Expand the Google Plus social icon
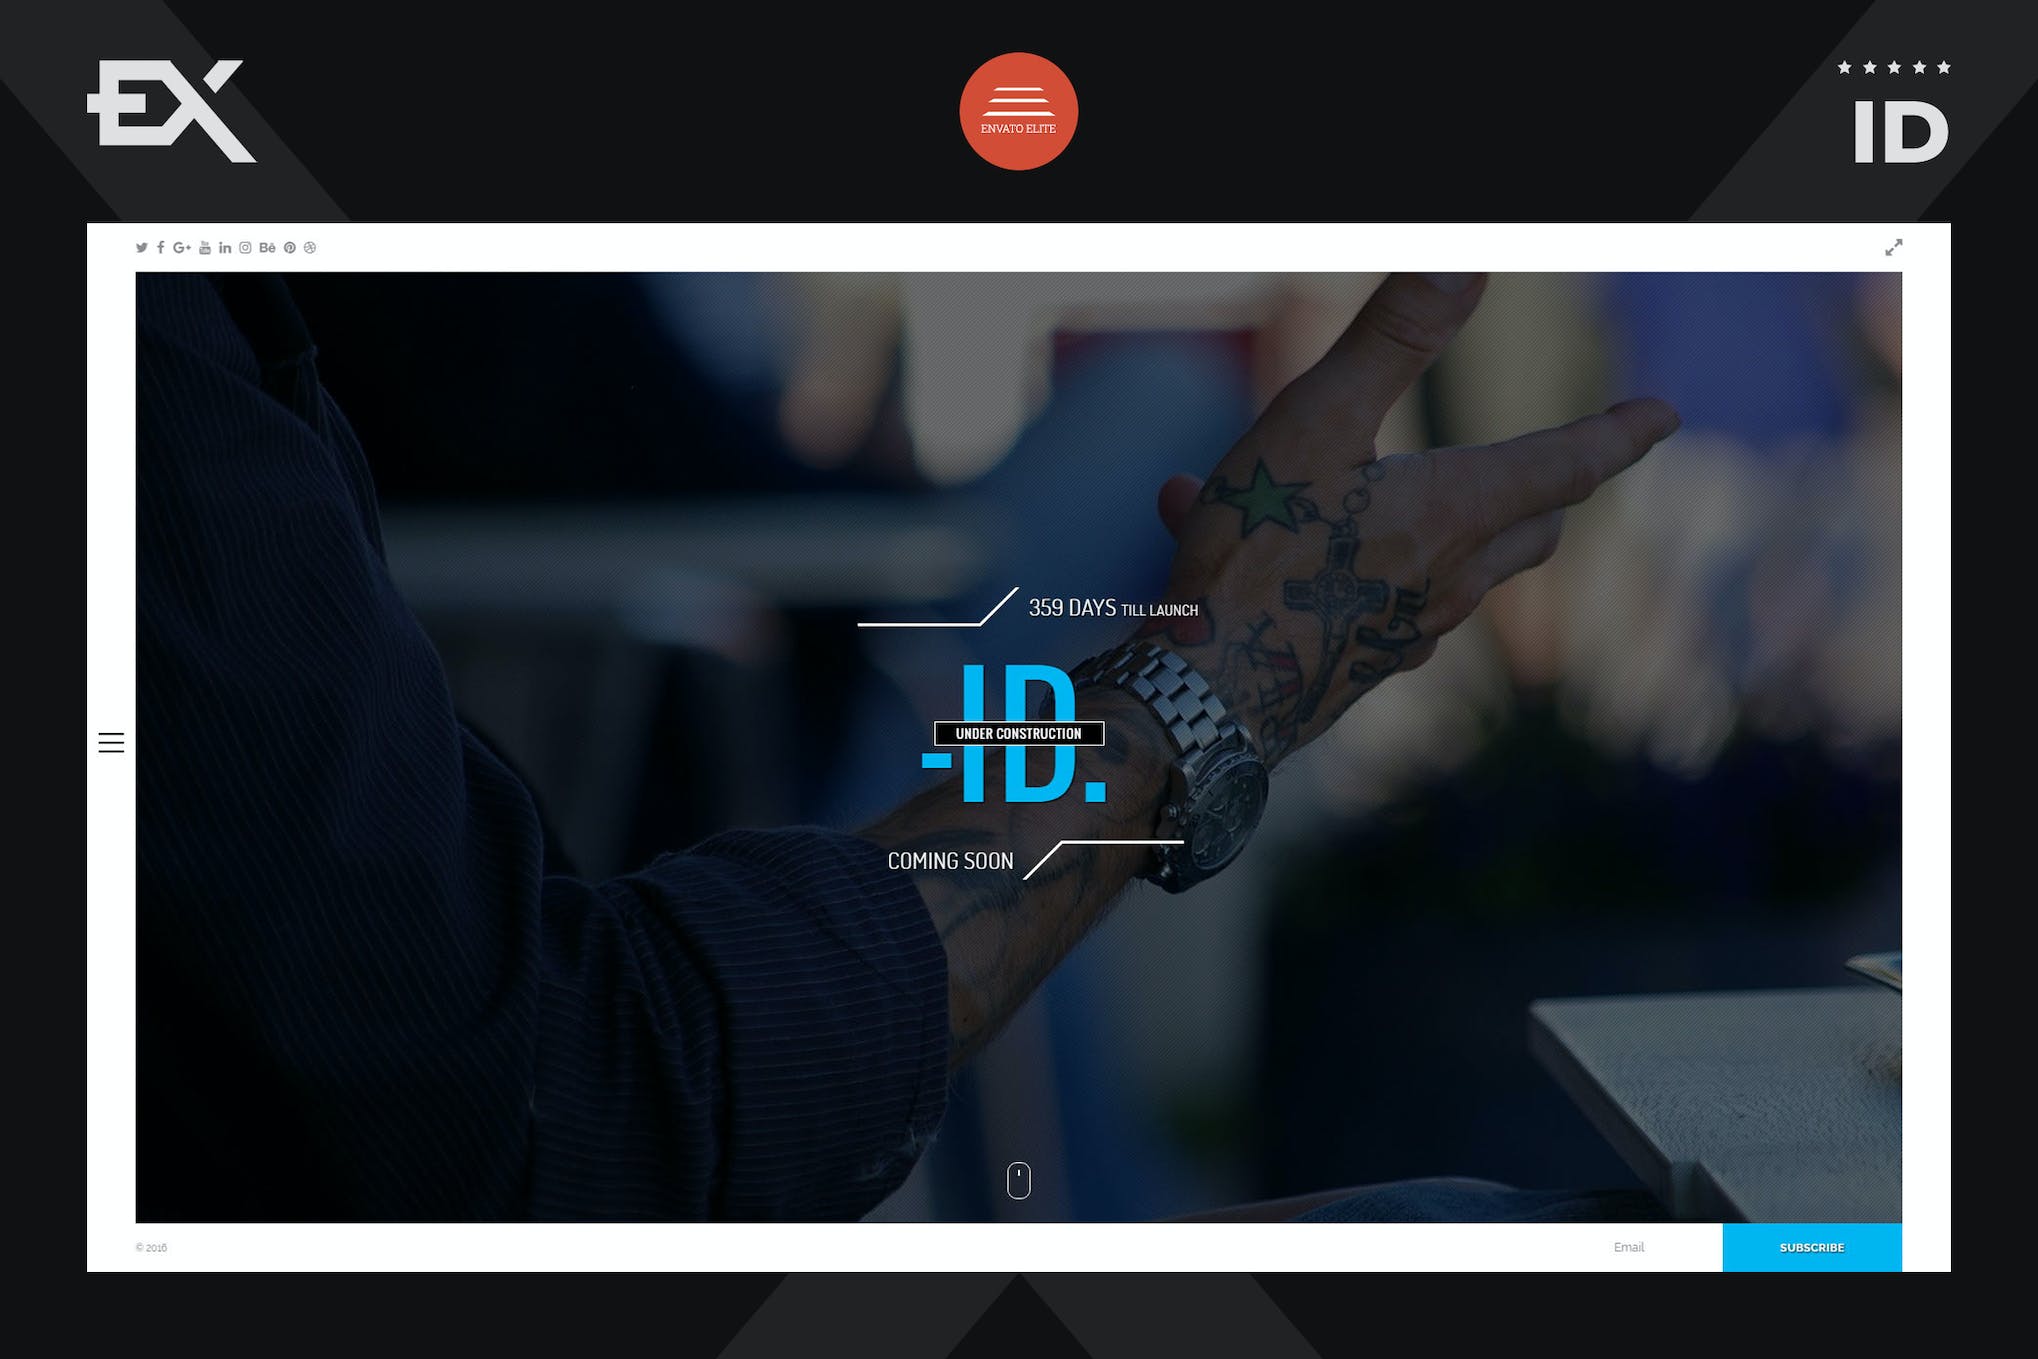Viewport: 2038px width, 1359px height. (183, 247)
